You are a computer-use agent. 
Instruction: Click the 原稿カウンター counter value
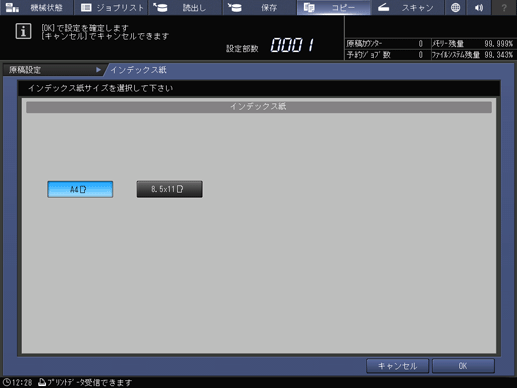[421, 44]
